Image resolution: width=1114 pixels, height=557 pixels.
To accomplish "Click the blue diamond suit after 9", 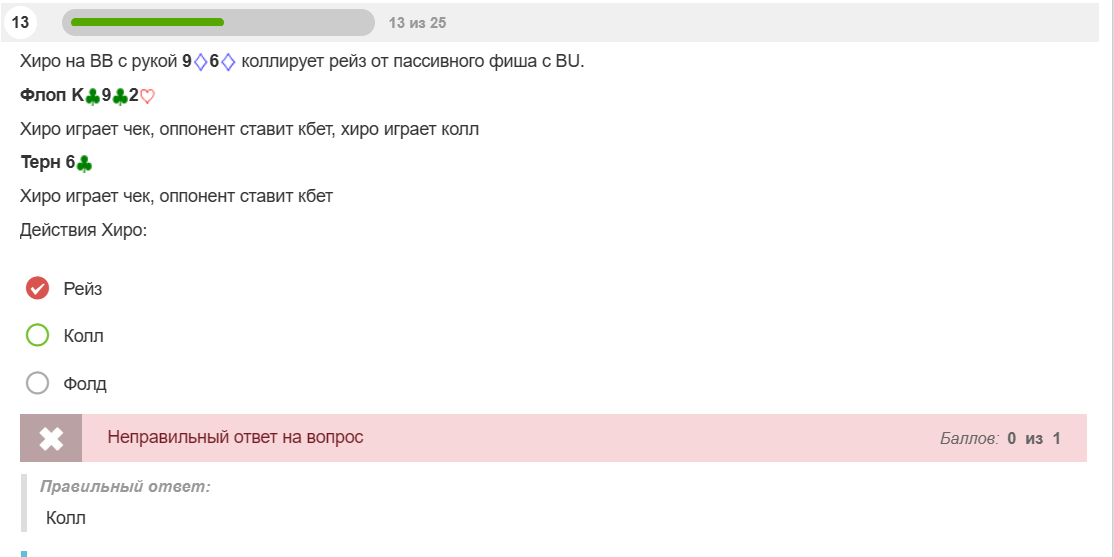I will 200,63.
